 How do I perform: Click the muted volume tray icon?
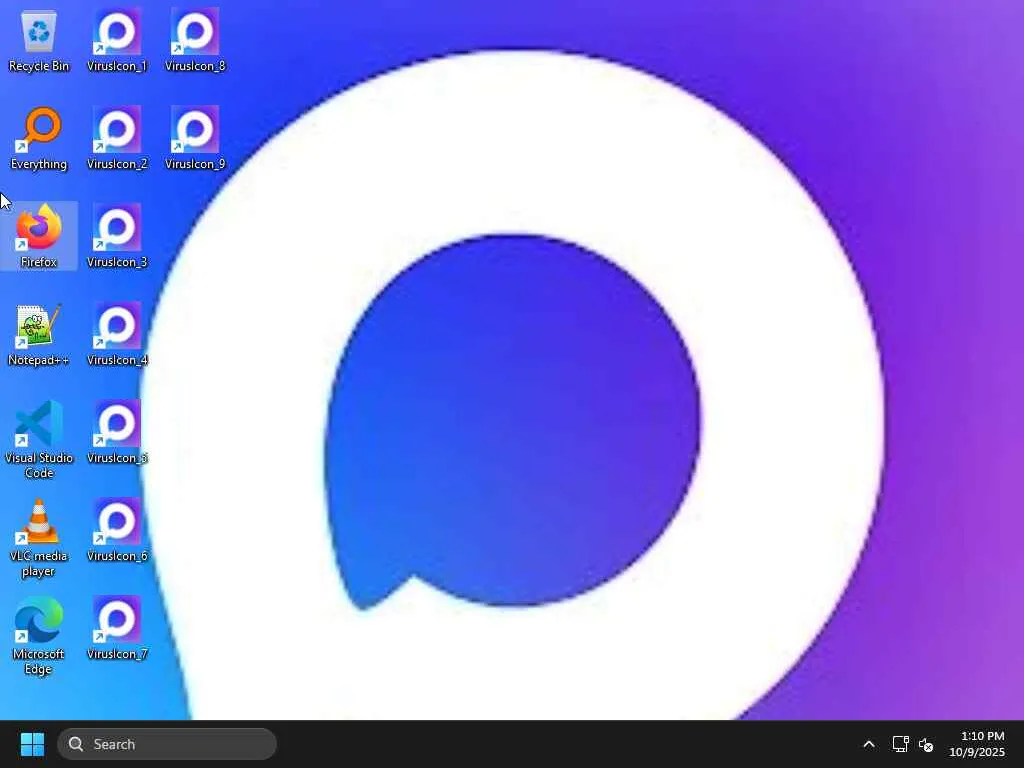(x=926, y=744)
